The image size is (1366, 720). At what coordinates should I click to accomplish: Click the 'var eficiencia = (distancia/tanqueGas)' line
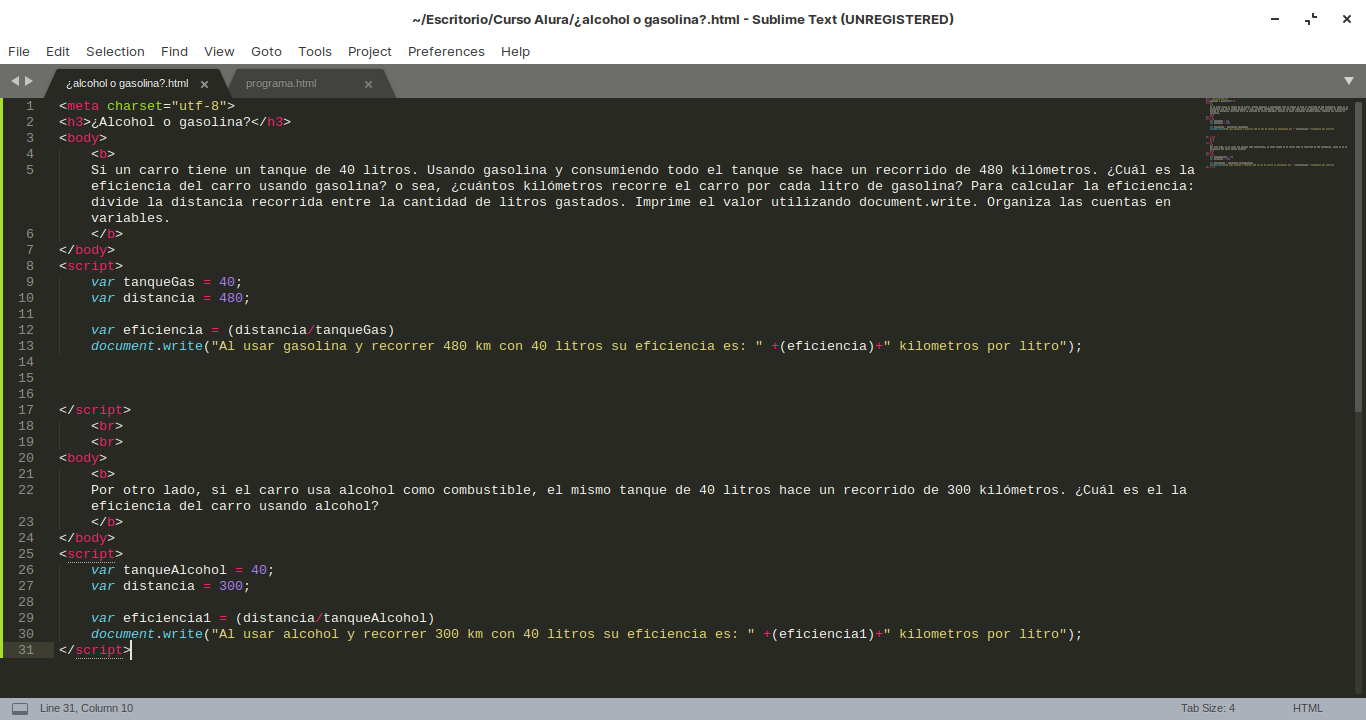[x=243, y=330]
